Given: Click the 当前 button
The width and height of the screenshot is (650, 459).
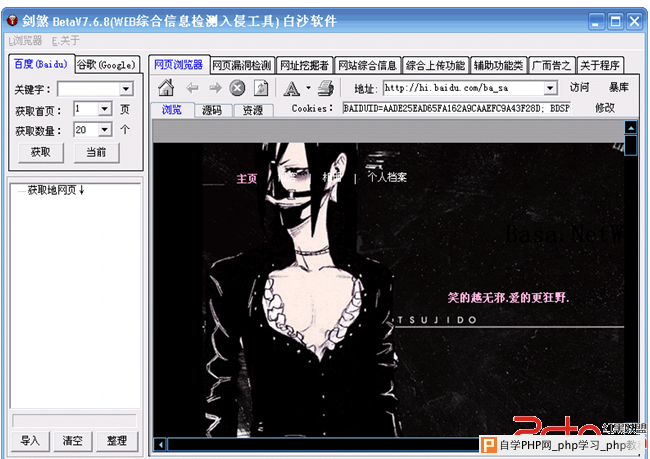Looking at the screenshot, I should (x=96, y=152).
